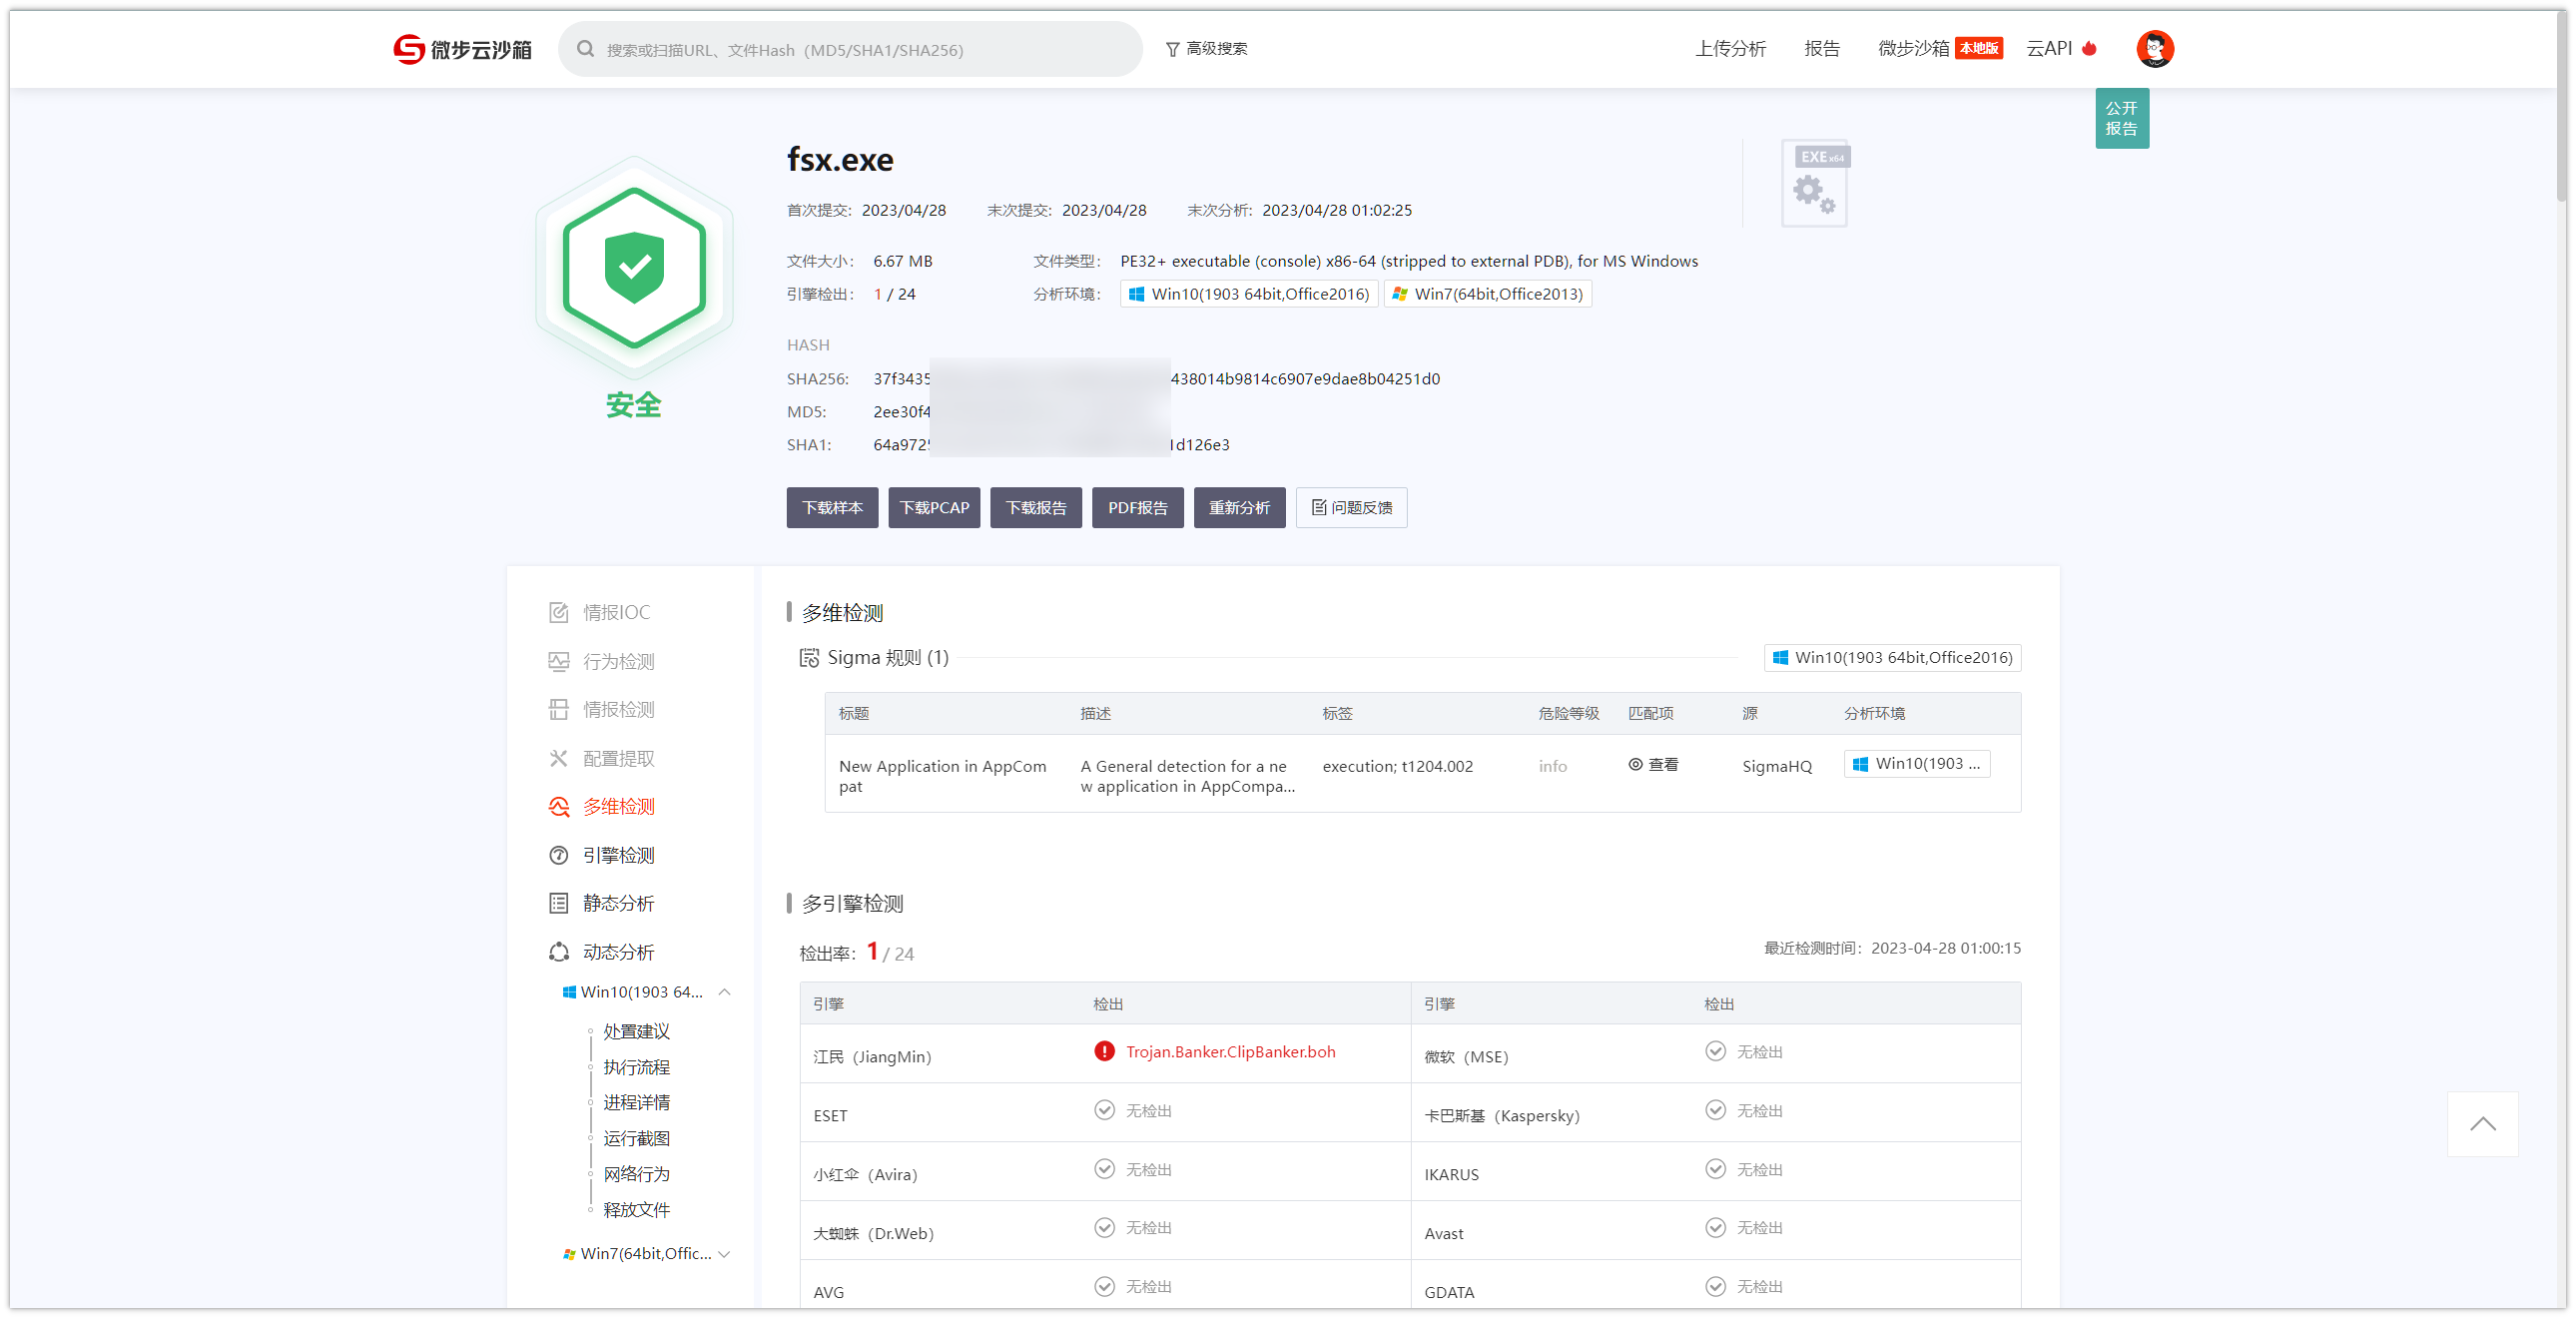Screen dimensions: 2576x1318
Task: Click 下载PCAP button
Action: [x=934, y=508]
